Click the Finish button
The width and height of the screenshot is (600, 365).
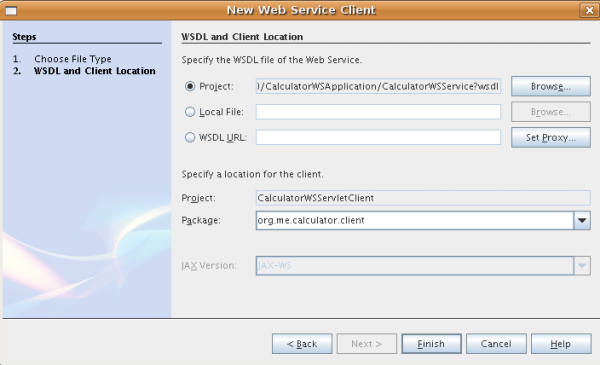(431, 344)
